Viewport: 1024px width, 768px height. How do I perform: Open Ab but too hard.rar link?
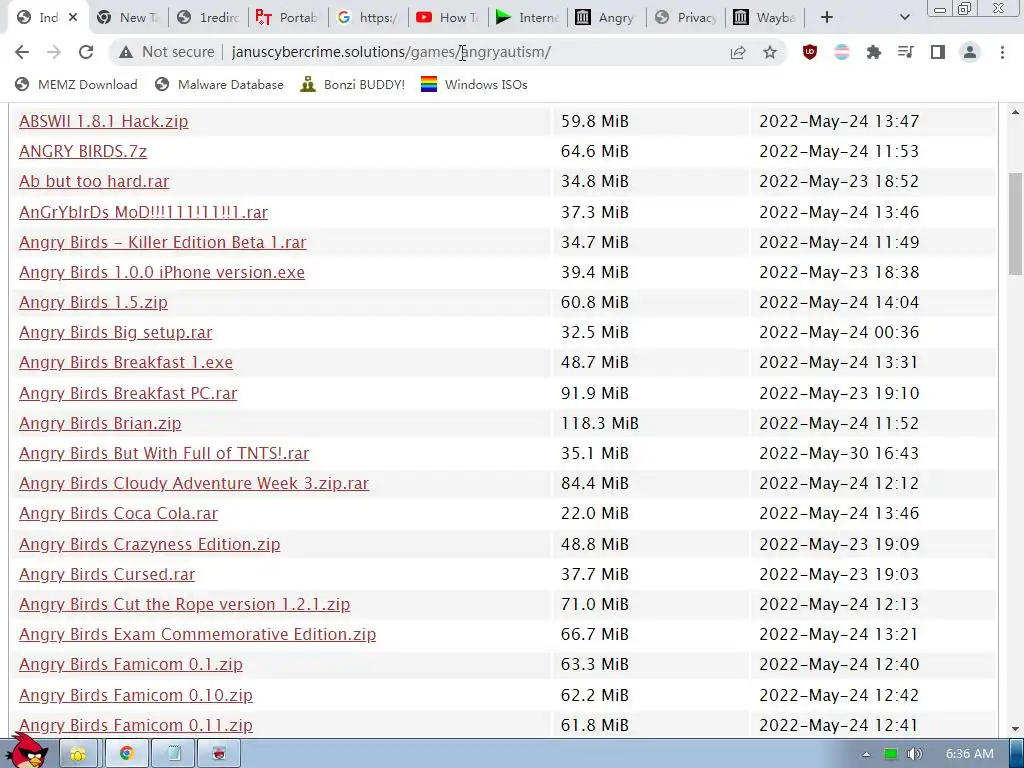94,182
